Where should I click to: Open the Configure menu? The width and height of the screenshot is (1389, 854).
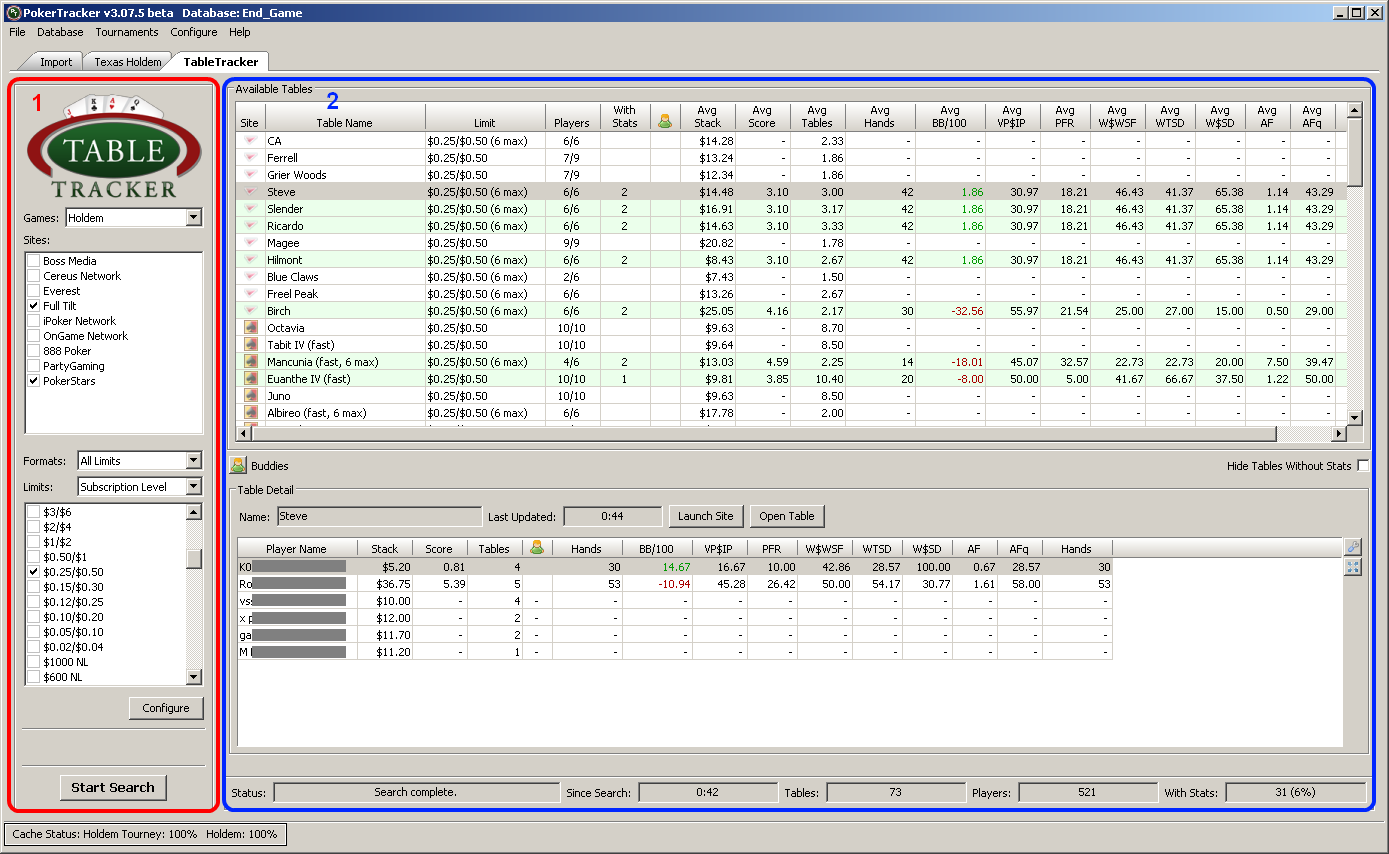pyautogui.click(x=194, y=32)
